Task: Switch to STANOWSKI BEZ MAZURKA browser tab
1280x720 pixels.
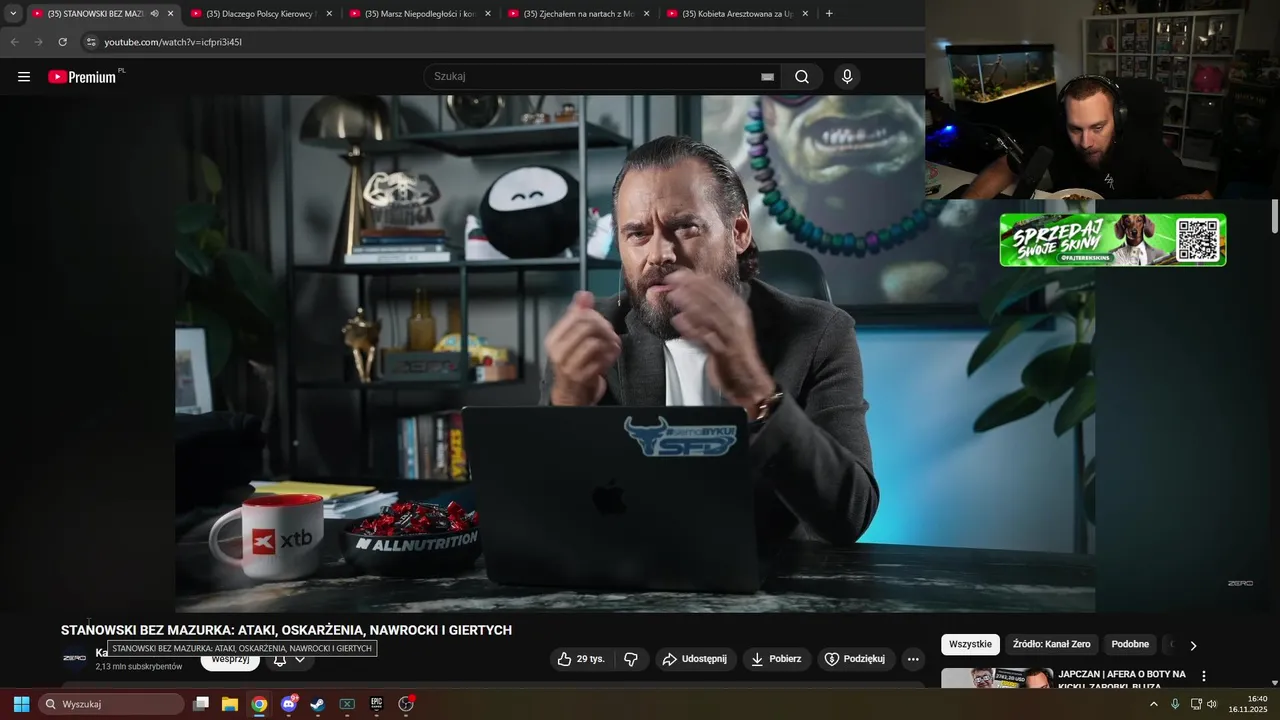Action: pos(95,14)
